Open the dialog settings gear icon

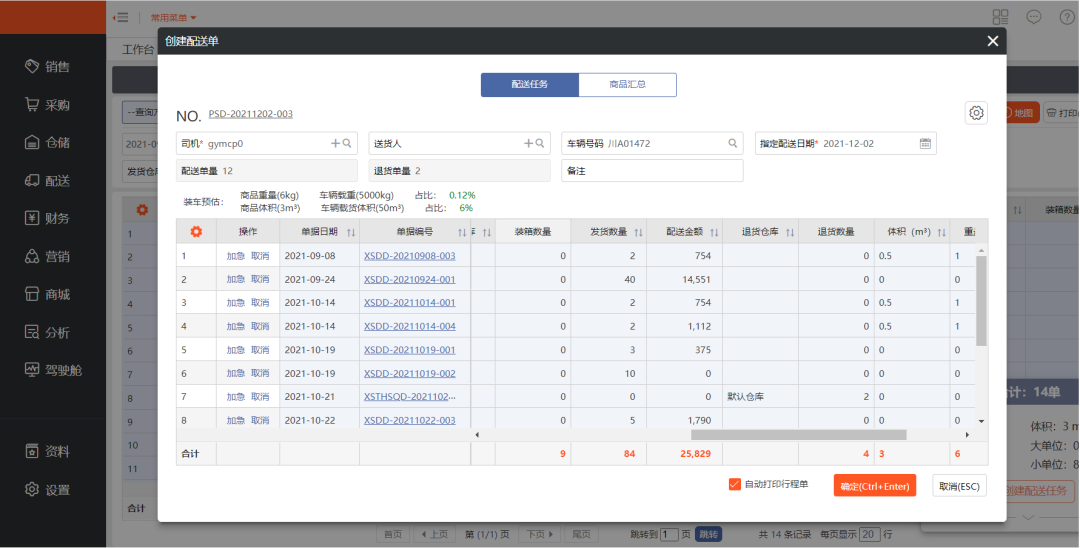(x=977, y=113)
